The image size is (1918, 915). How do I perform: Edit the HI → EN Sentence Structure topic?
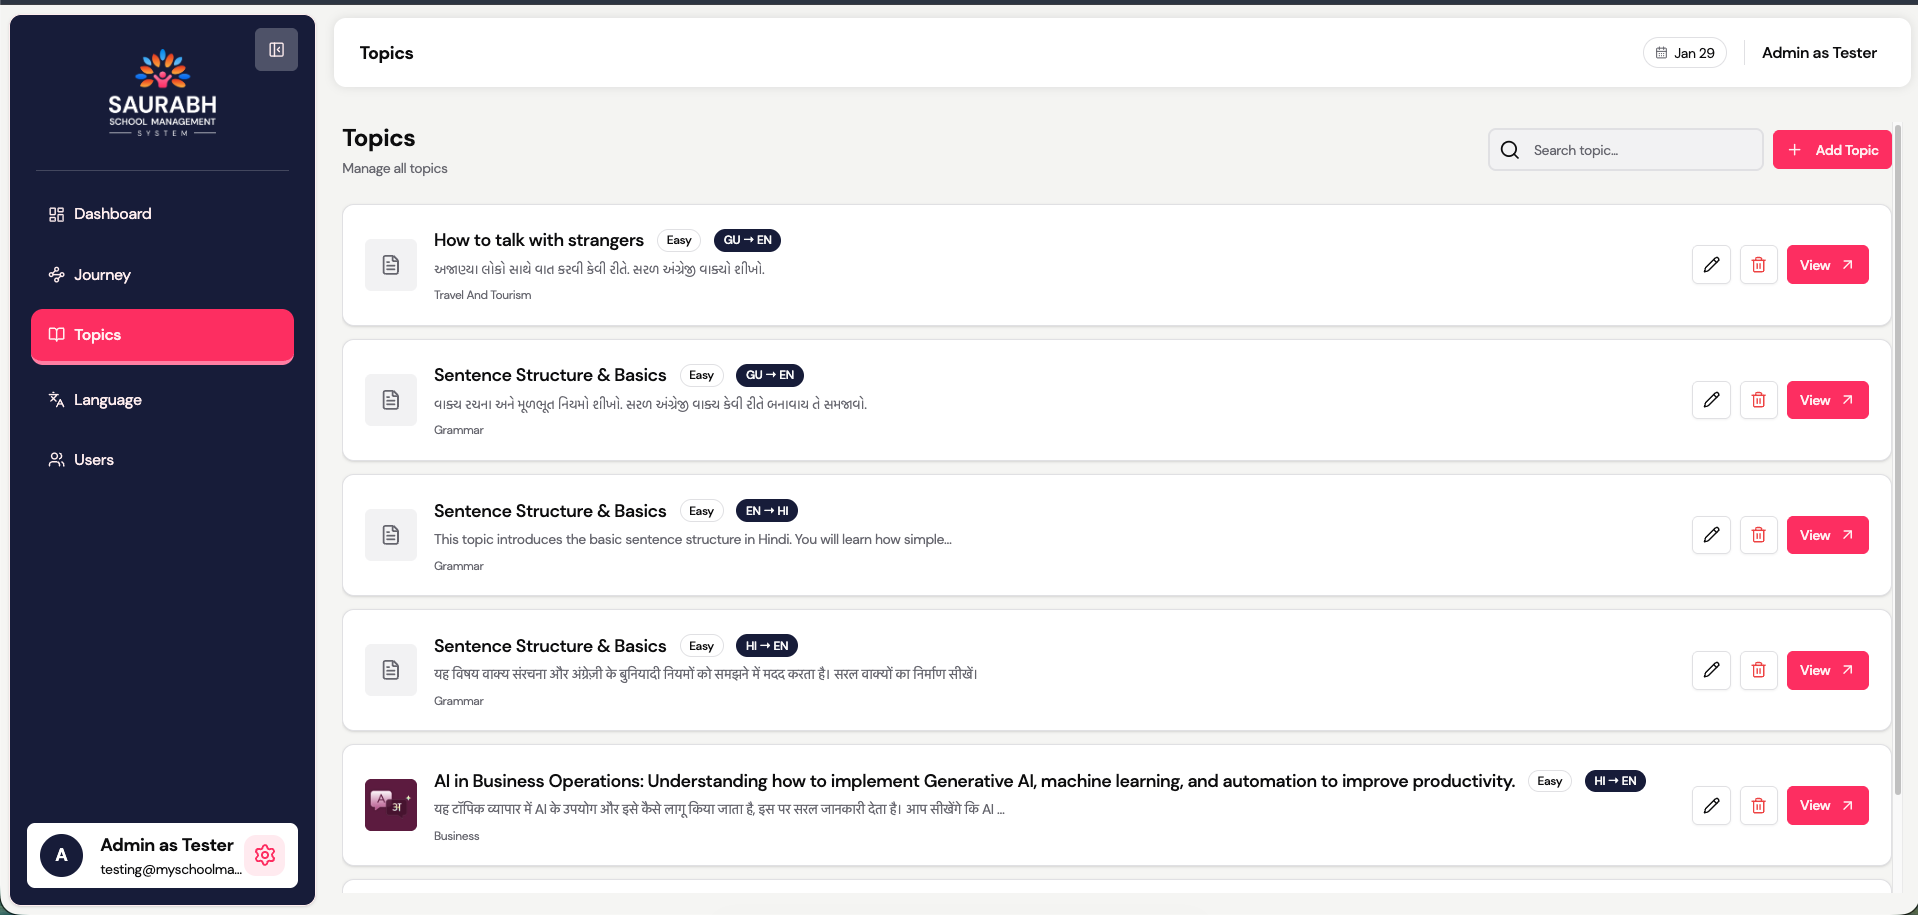pyautogui.click(x=1711, y=670)
